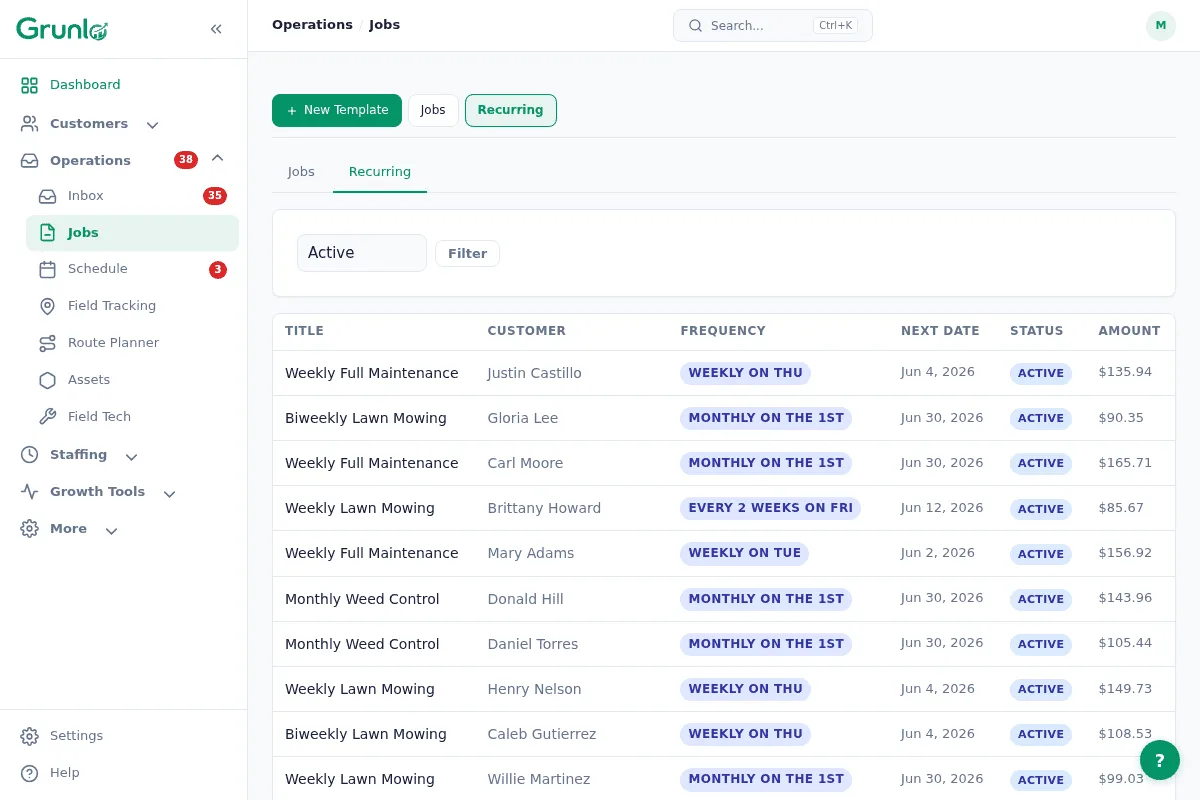
Task: Click the Recurring pill button
Action: tap(511, 110)
